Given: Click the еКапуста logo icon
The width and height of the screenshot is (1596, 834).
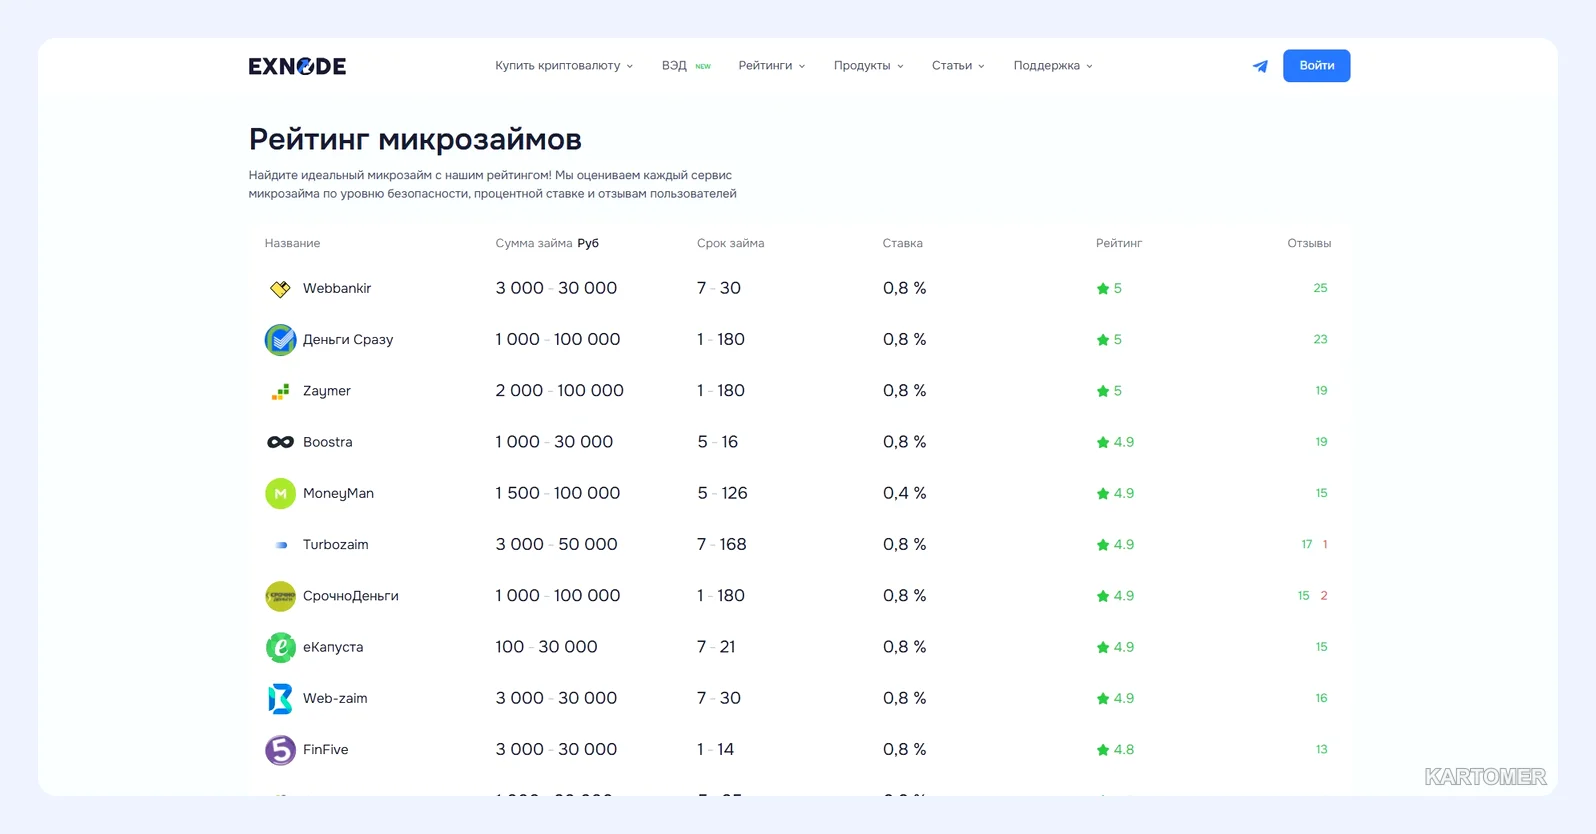Looking at the screenshot, I should pos(280,647).
